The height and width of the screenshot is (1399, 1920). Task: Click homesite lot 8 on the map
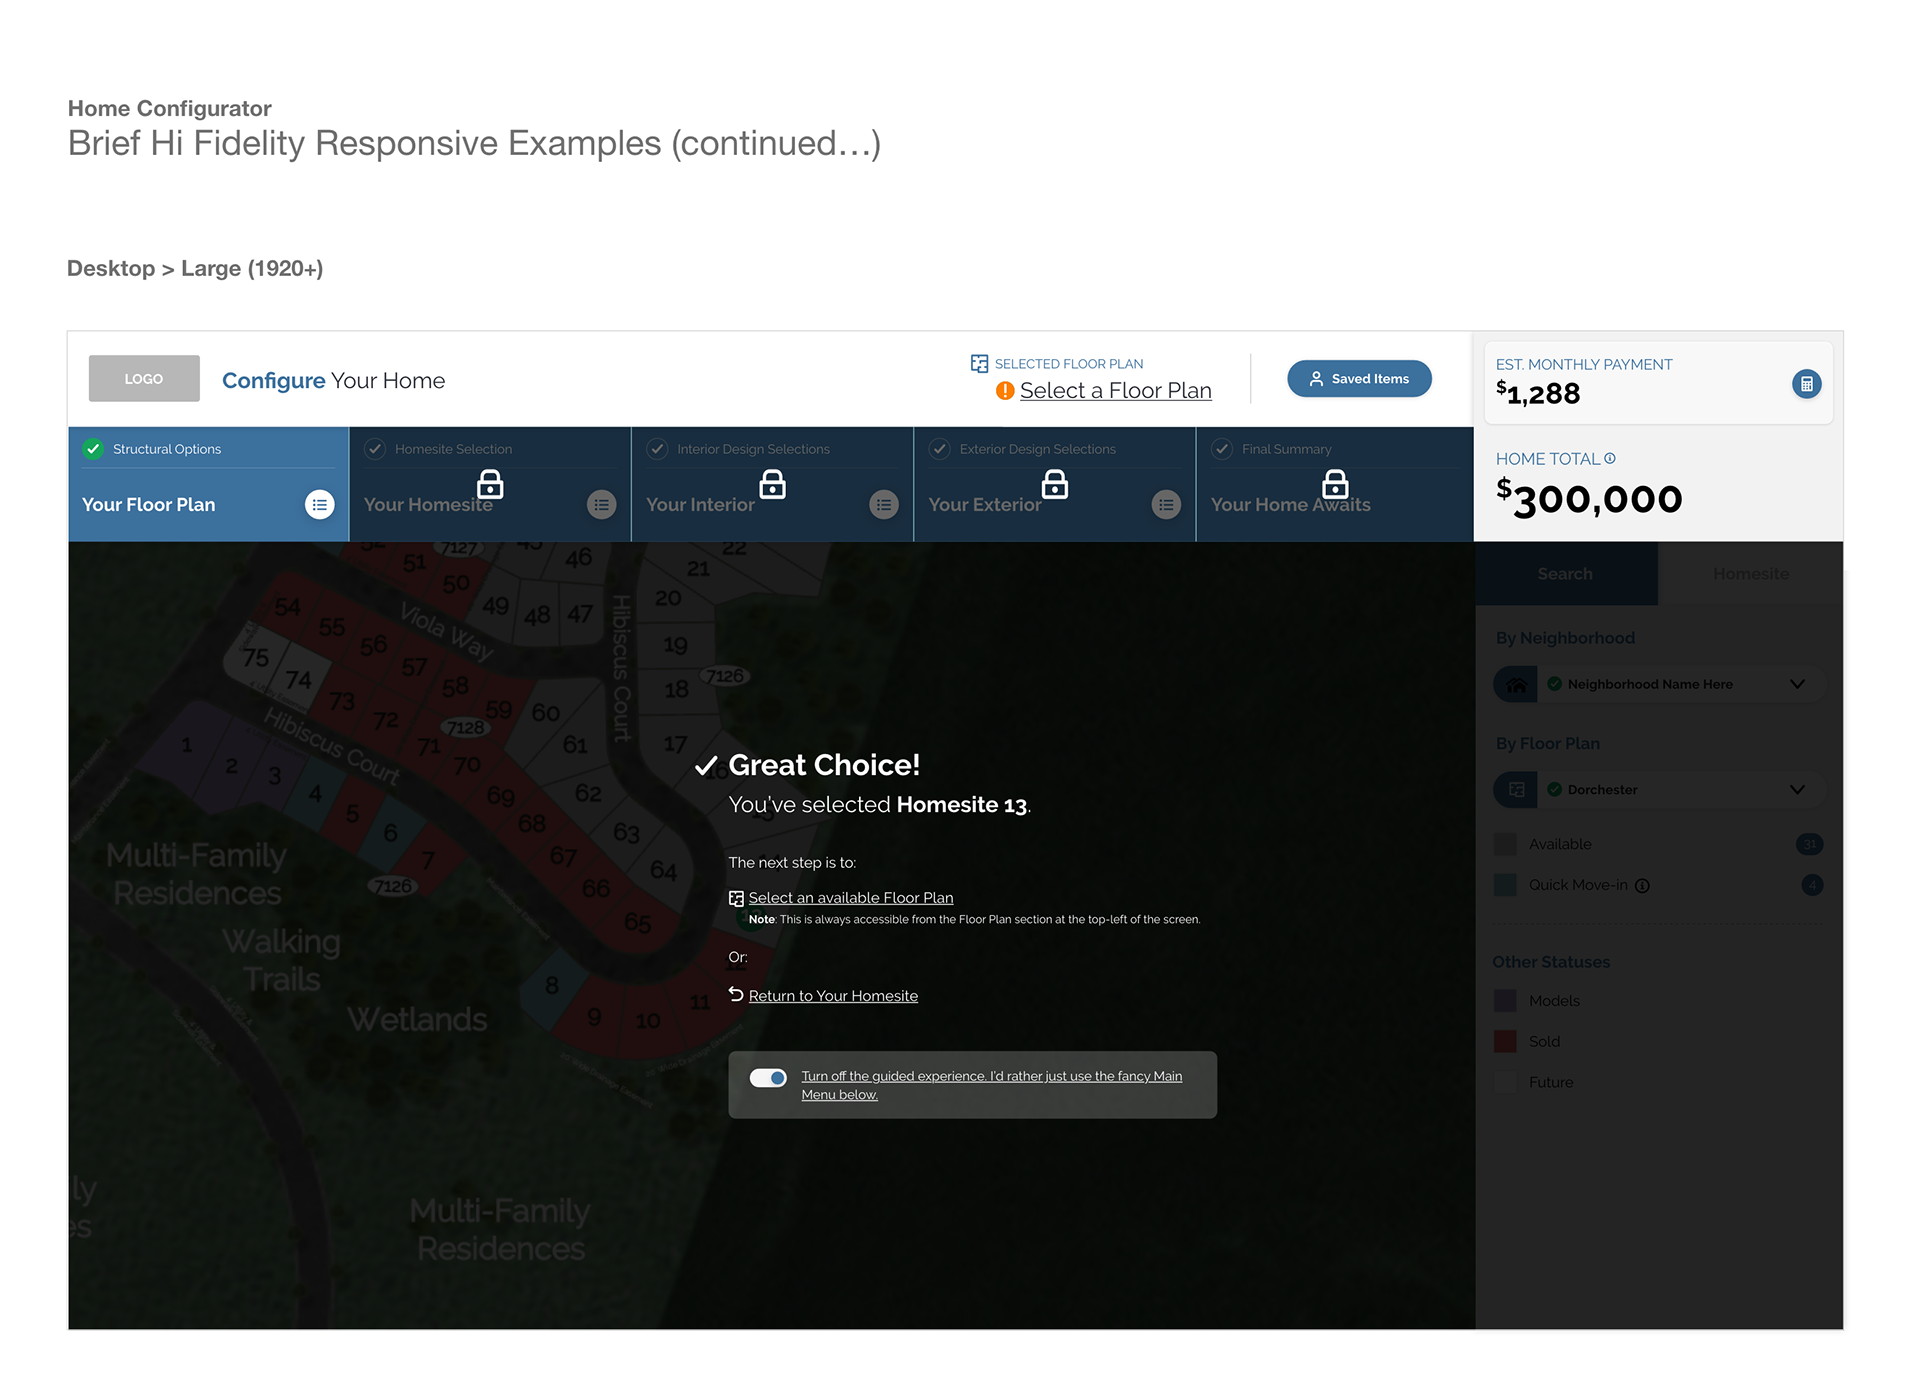[x=552, y=986]
